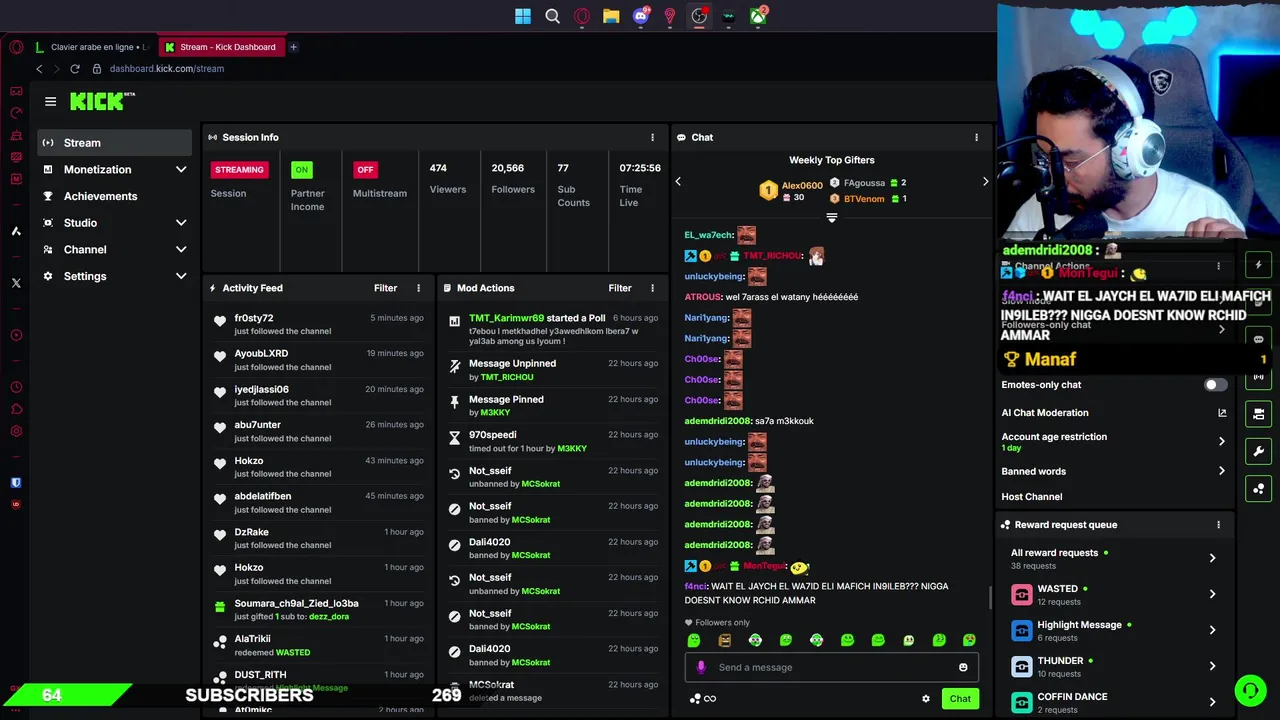The image size is (1280, 720).
Task: Click the lightning bolt quick-action icon
Action: tap(1258, 265)
